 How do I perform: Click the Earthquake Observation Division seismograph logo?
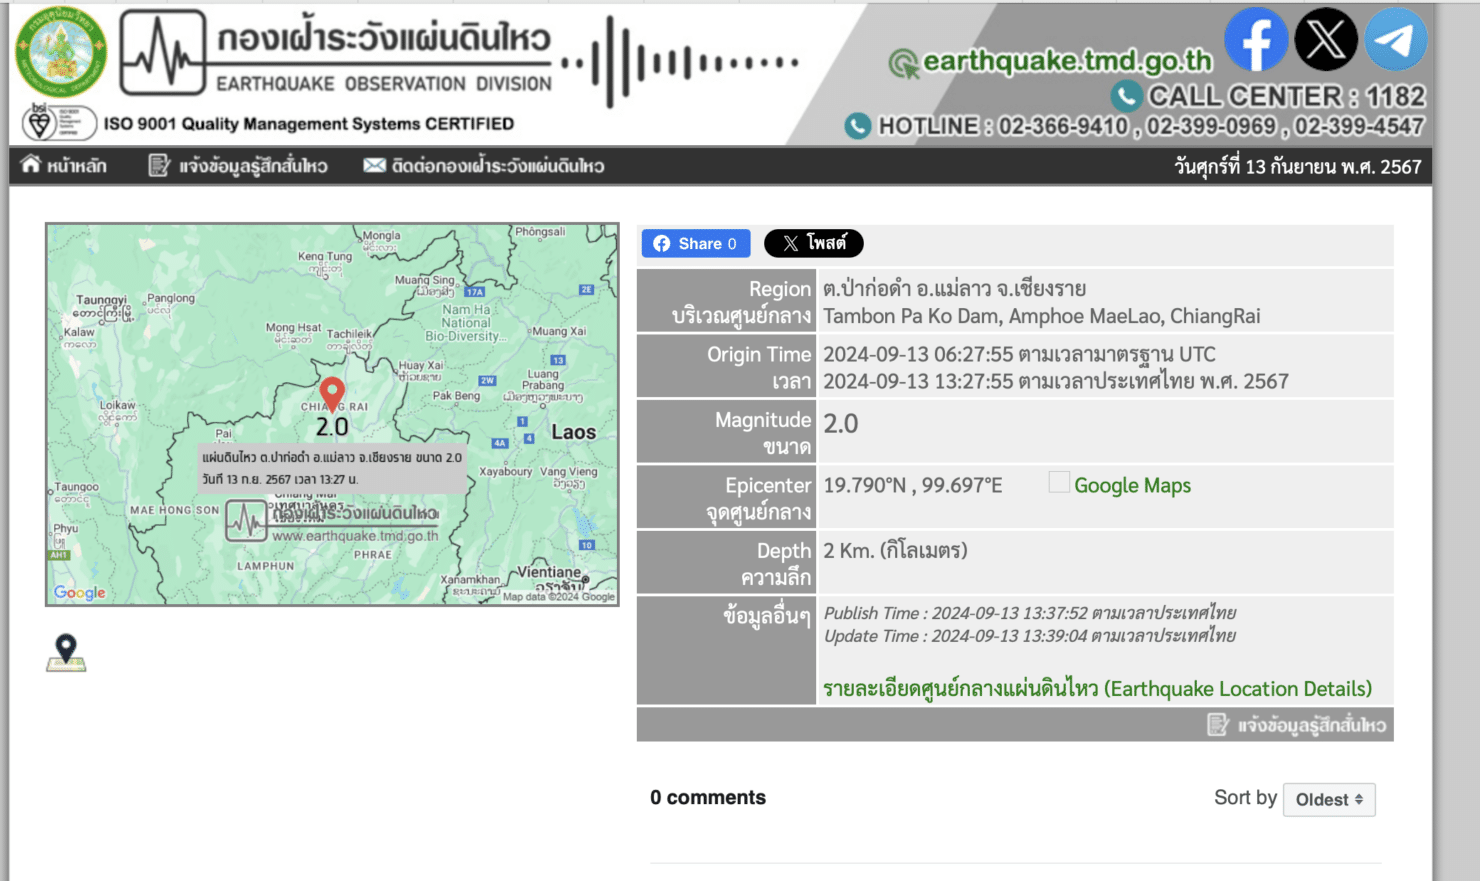[x=163, y=52]
